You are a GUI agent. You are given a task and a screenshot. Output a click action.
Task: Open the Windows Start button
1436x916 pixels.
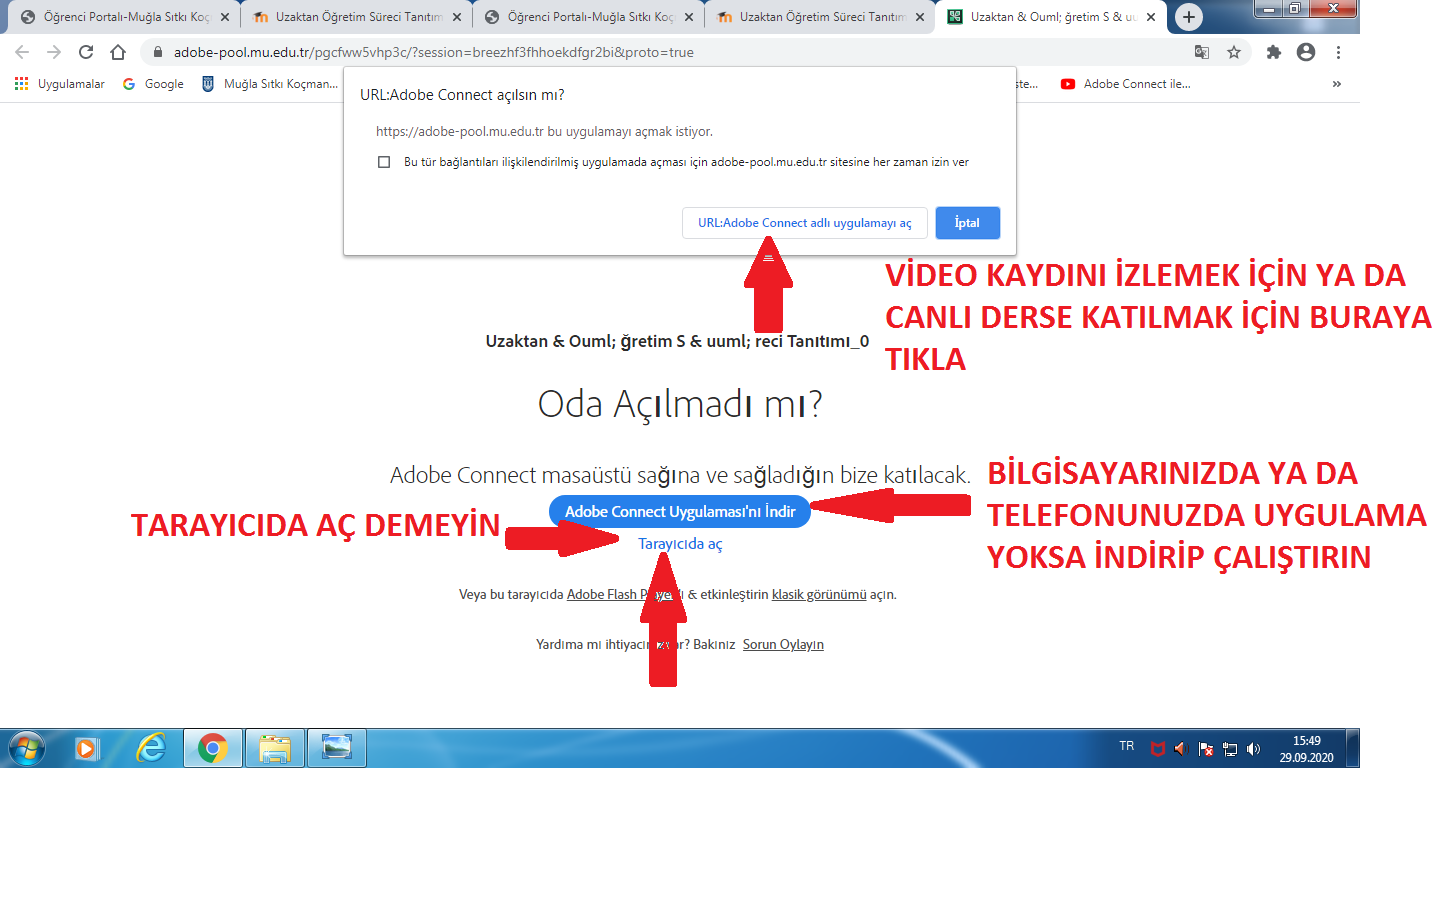point(27,748)
